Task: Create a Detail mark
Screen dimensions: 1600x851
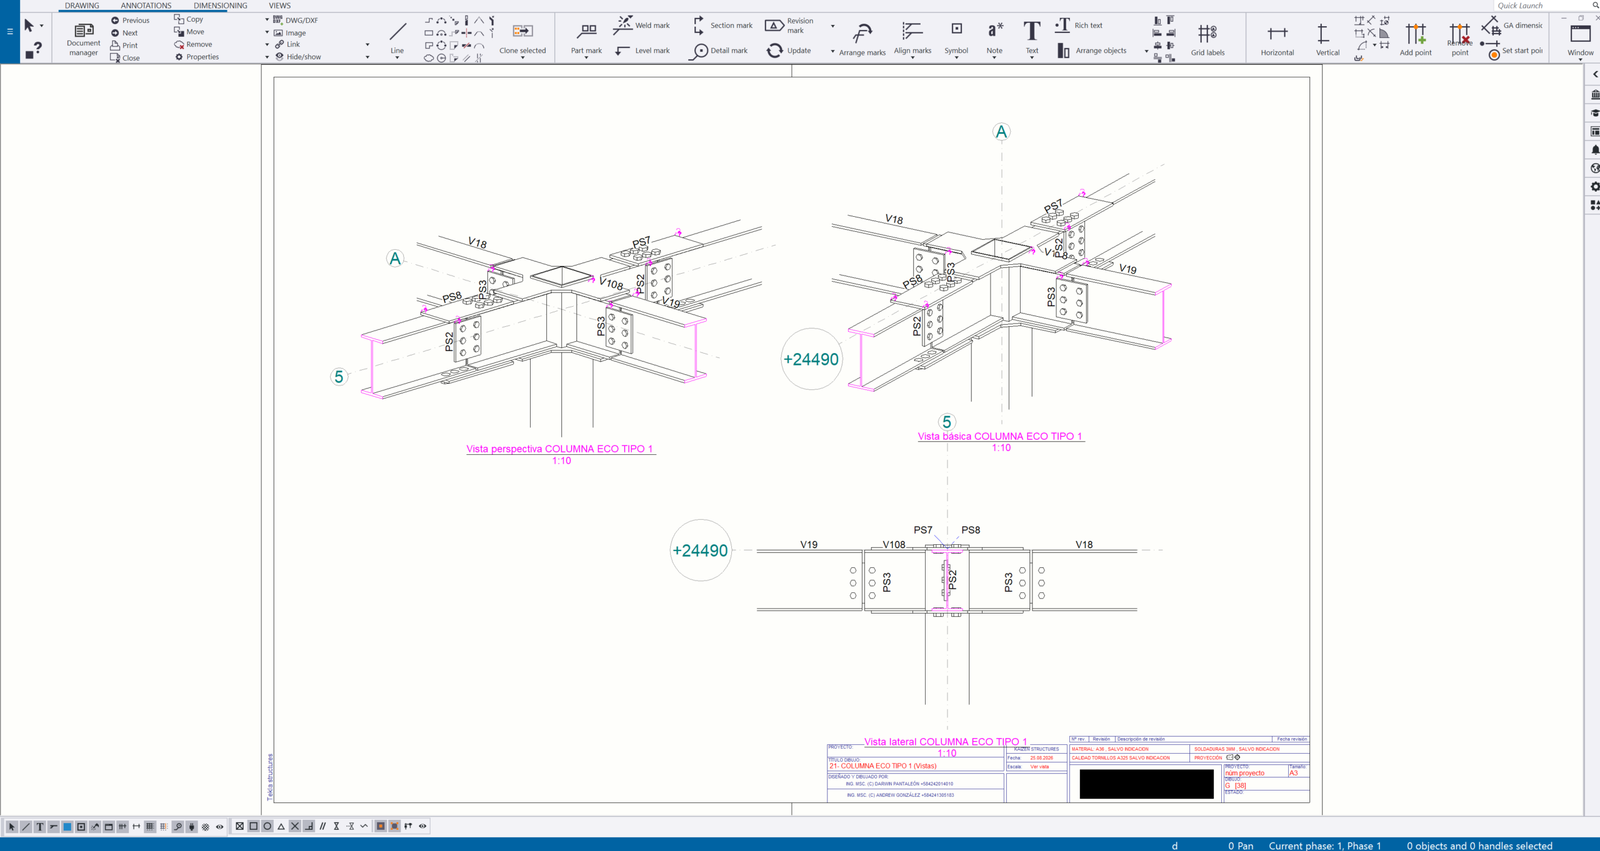Action: point(719,50)
